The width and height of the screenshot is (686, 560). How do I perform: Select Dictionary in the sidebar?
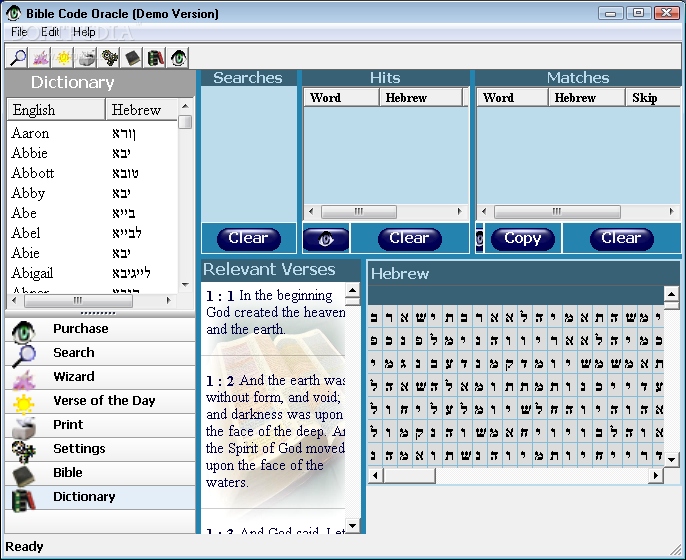click(100, 497)
